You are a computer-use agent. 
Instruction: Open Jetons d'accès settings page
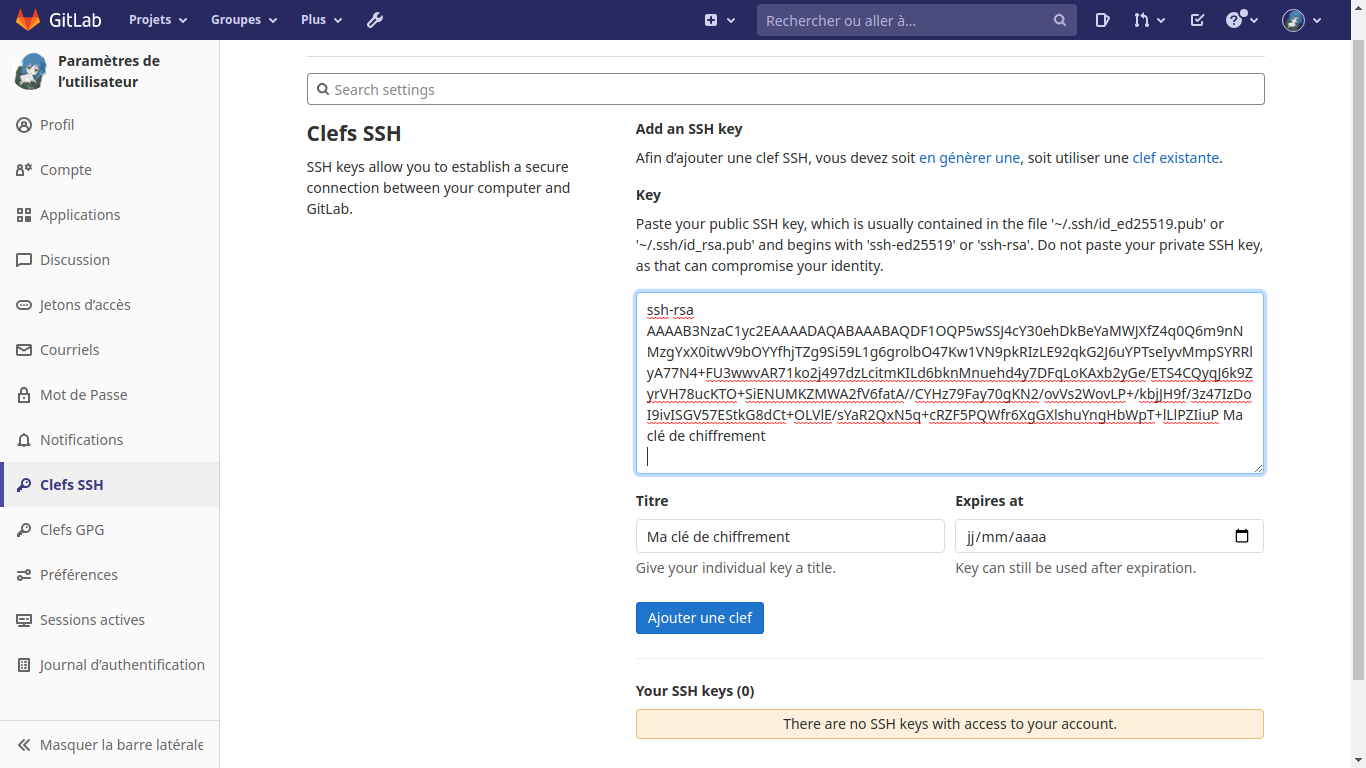click(85, 305)
